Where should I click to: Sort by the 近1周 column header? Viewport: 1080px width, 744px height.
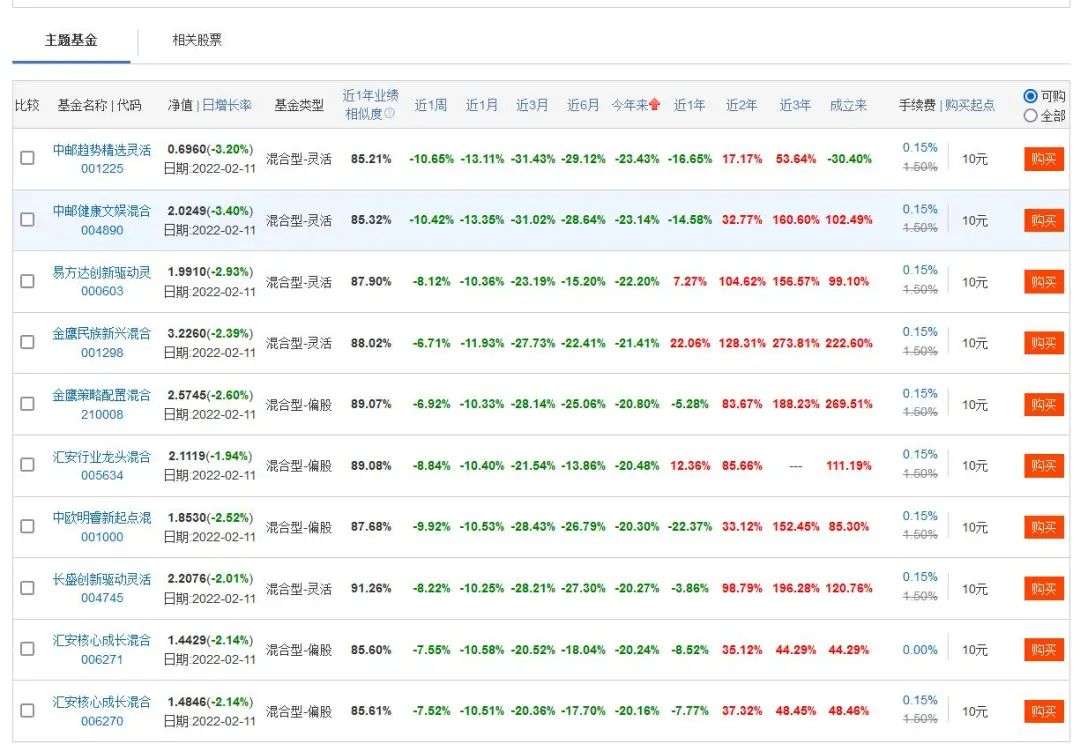point(430,105)
